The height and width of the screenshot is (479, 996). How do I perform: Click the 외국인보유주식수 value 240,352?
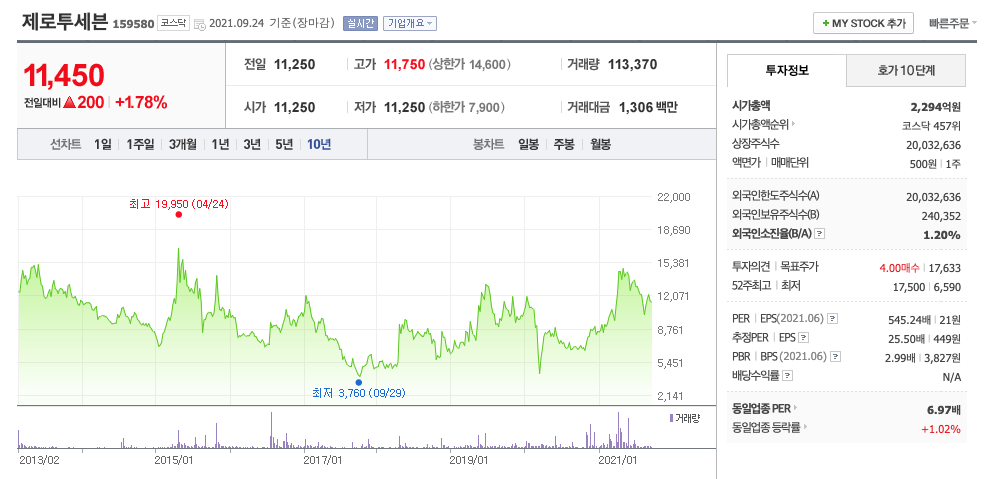[941, 216]
